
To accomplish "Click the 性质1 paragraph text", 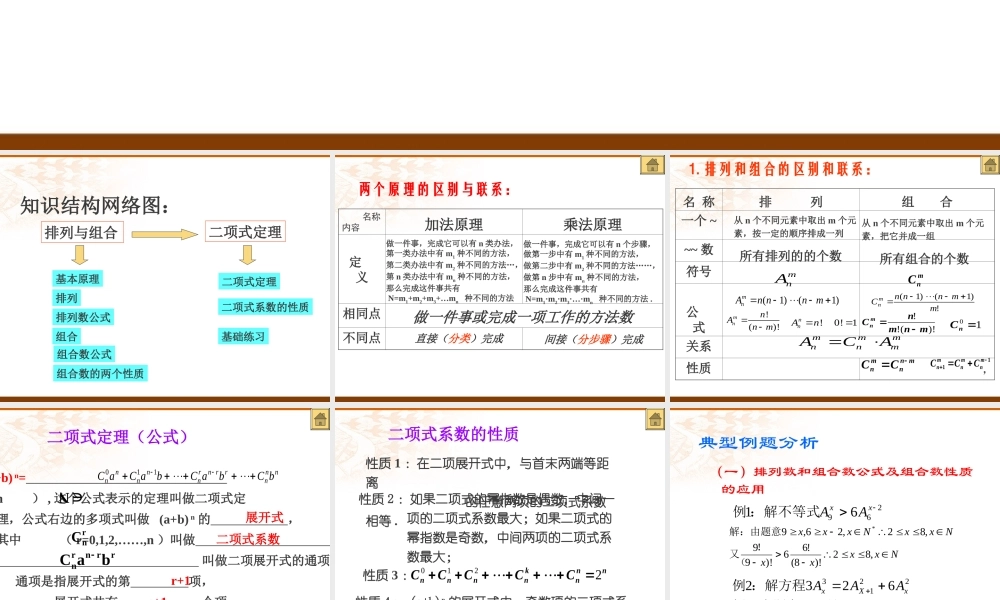I will 487,472.
